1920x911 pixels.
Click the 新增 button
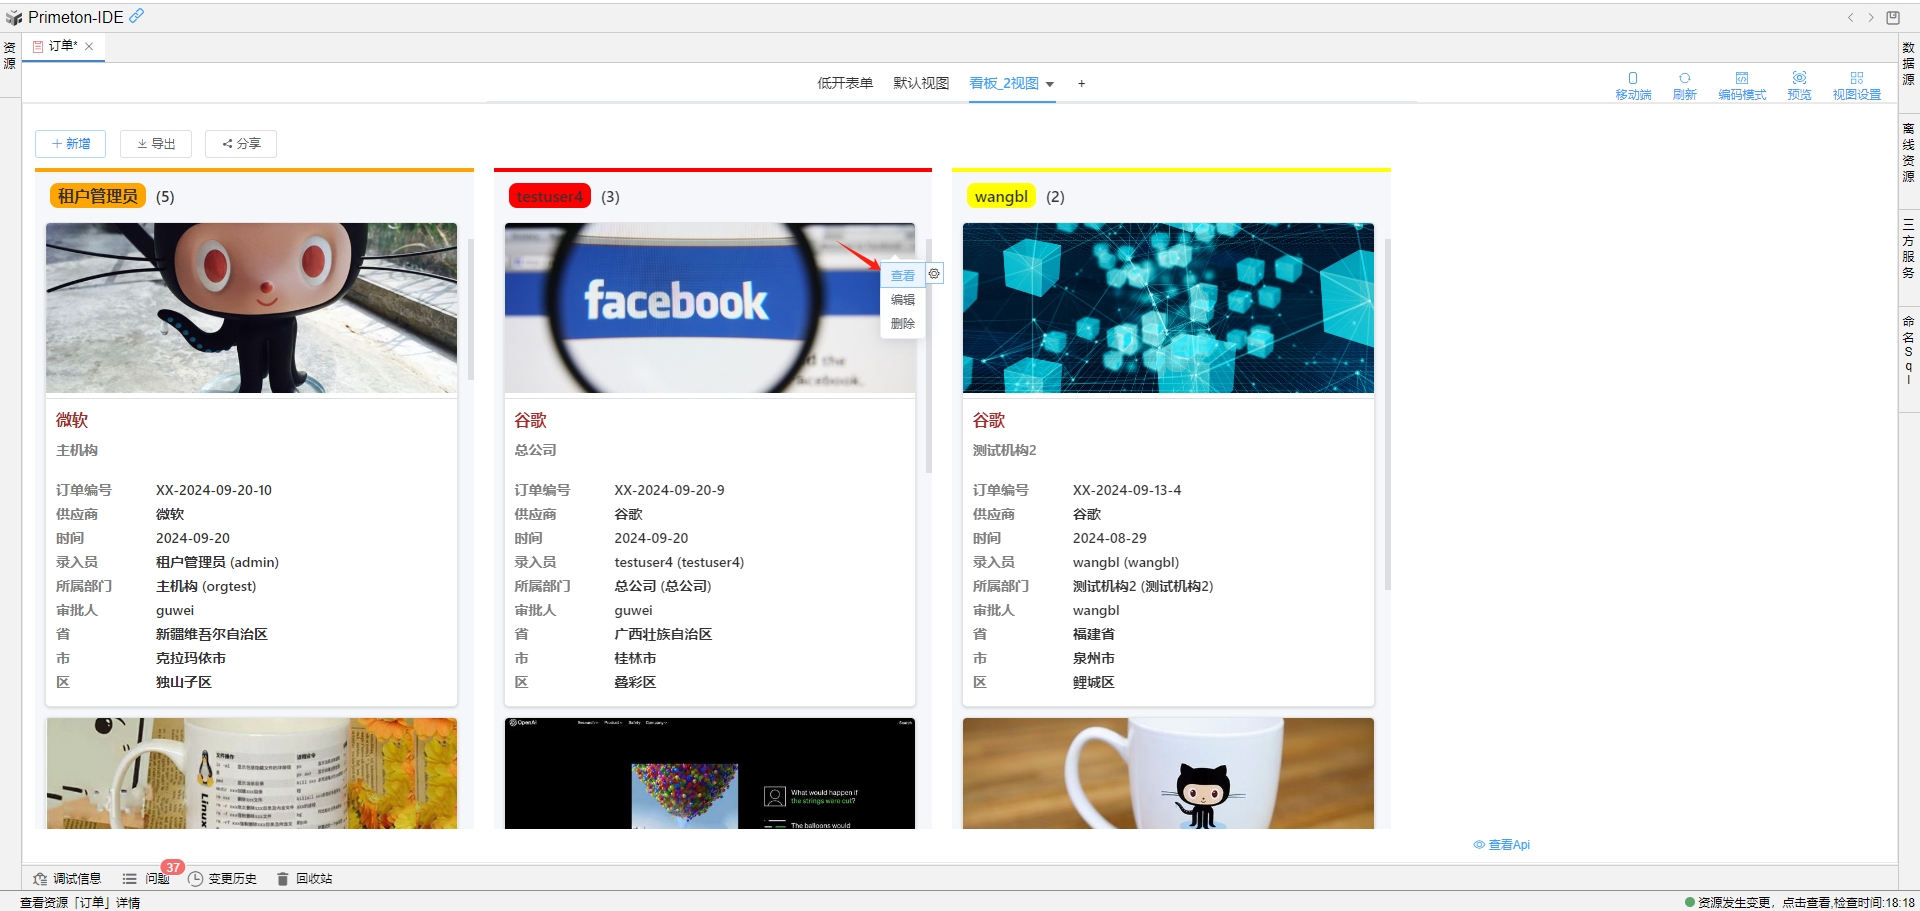coord(71,144)
